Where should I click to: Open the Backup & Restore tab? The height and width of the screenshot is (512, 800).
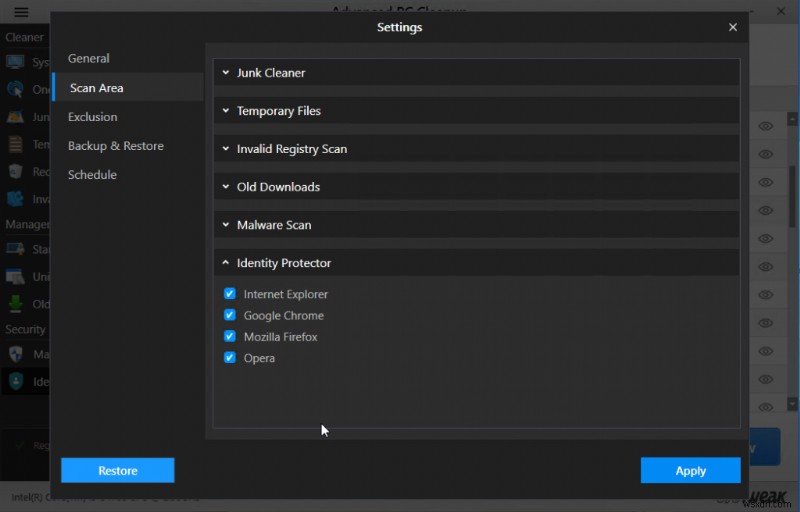click(116, 146)
